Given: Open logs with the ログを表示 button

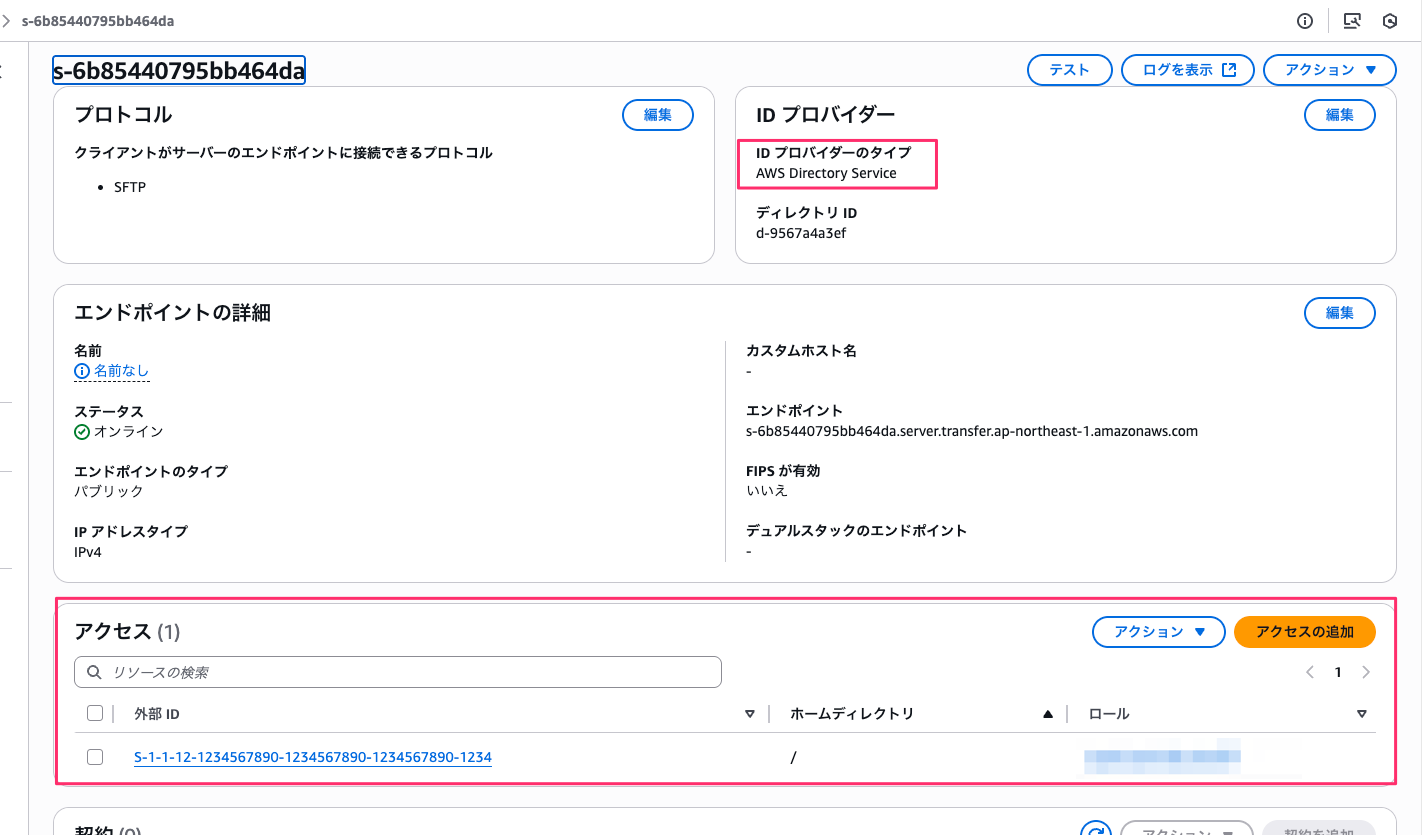Looking at the screenshot, I should [x=1187, y=70].
